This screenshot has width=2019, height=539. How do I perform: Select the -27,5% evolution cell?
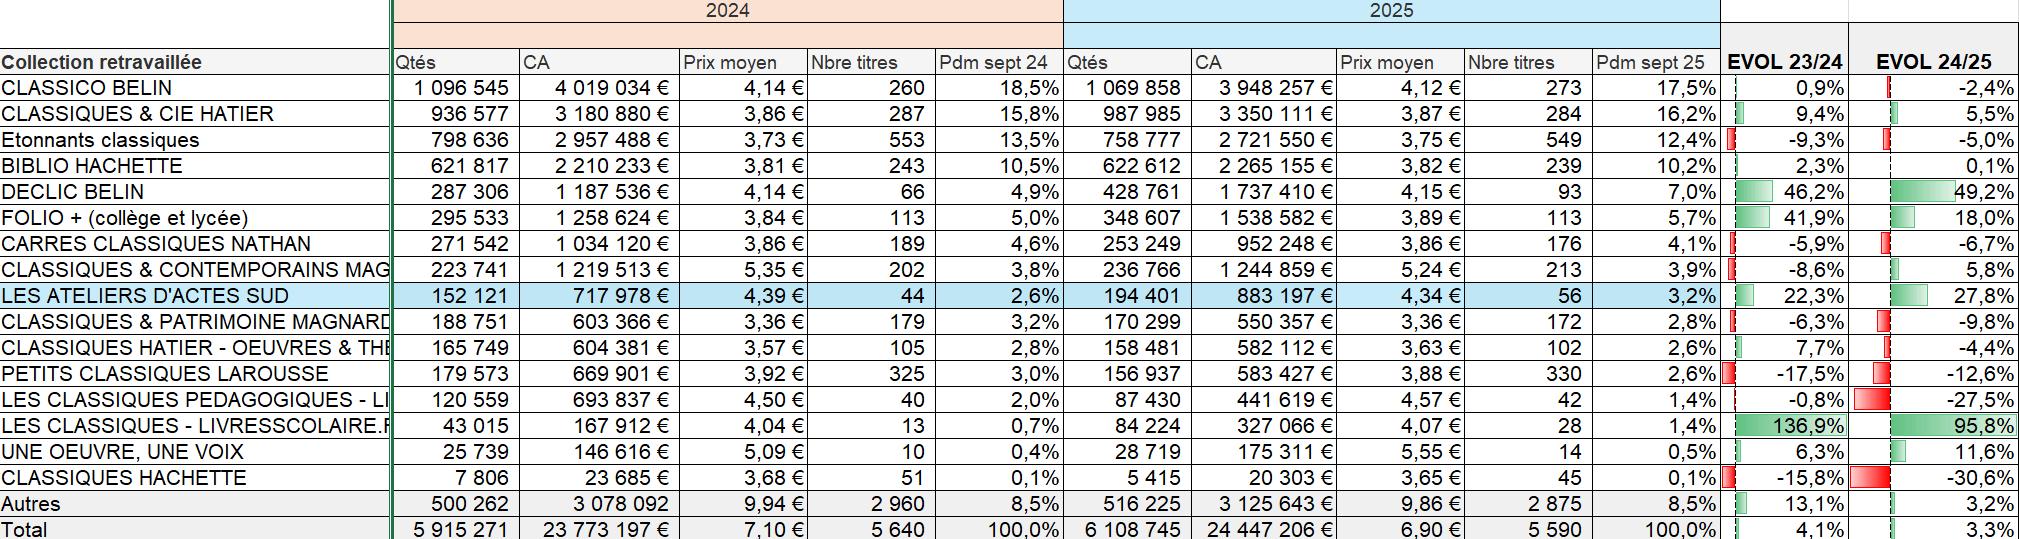point(1933,400)
